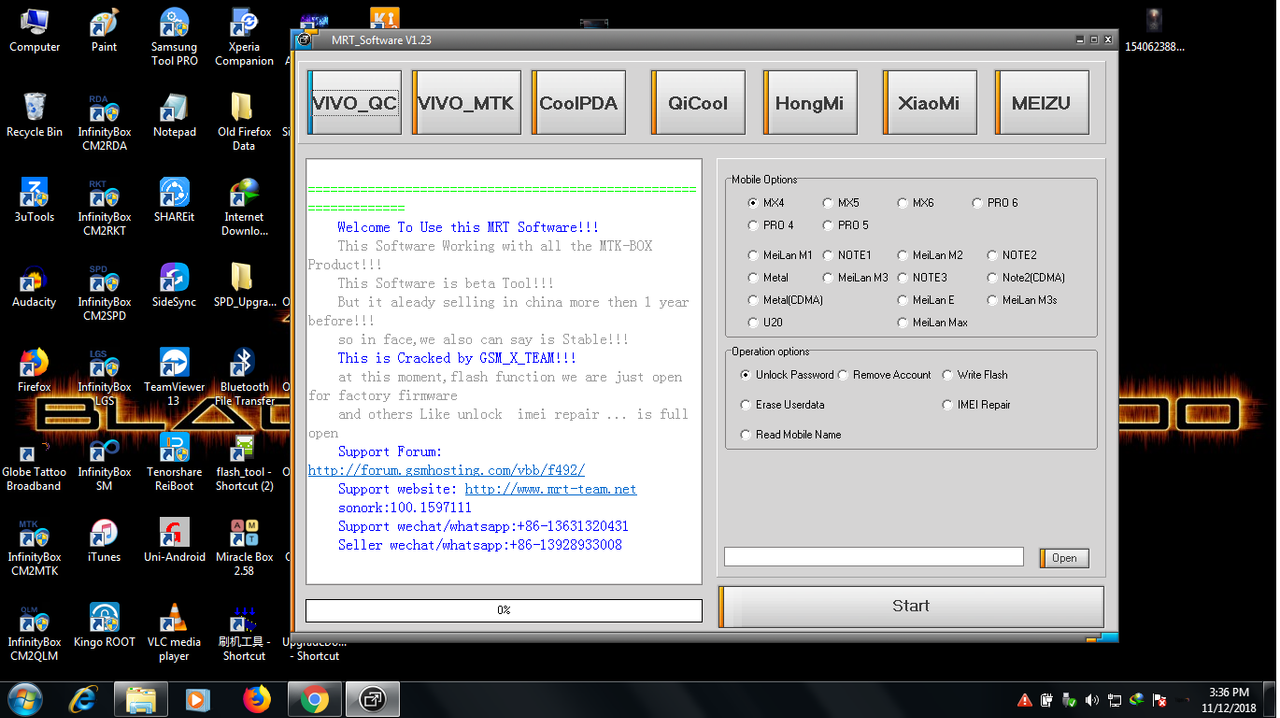This screenshot has width=1280, height=718.
Task: Focus the firmware file path field
Action: pyautogui.click(x=874, y=557)
